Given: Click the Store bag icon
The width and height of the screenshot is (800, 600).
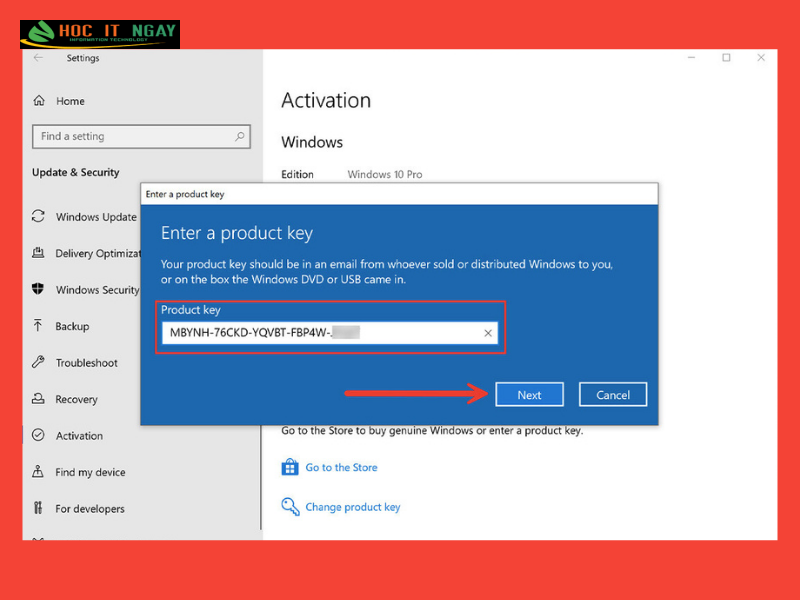Looking at the screenshot, I should pos(290,467).
